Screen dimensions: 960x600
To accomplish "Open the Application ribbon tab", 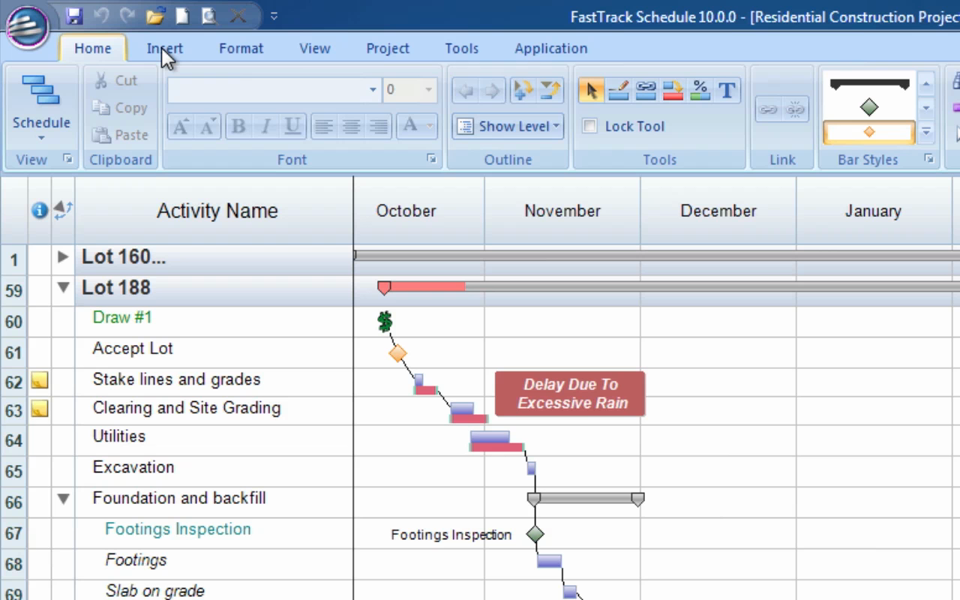I will [551, 48].
